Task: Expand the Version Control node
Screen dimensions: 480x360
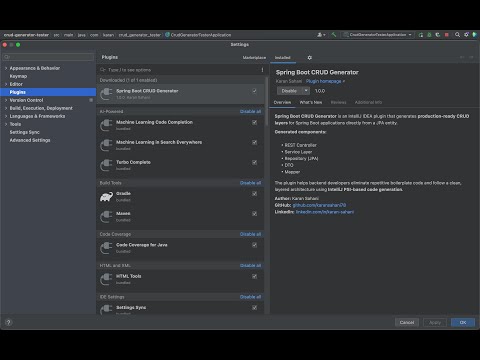Action: click(x=6, y=100)
